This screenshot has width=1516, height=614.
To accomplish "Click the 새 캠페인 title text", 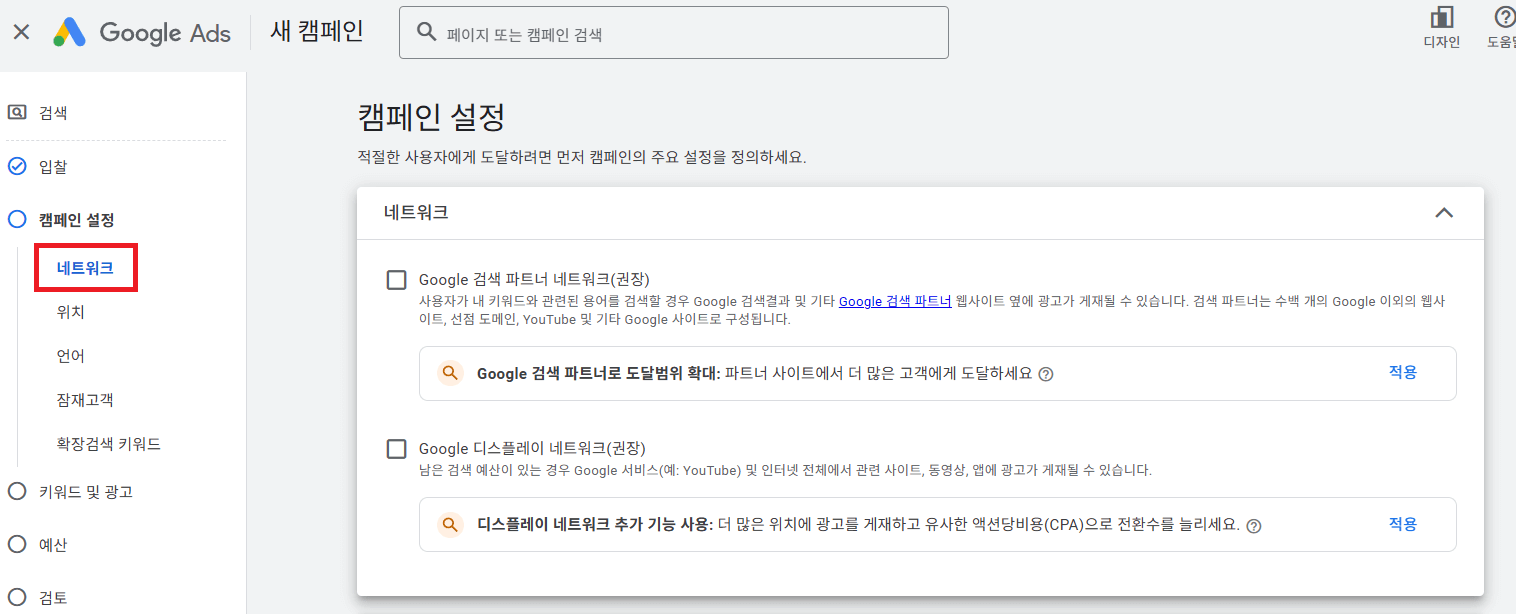I will click(317, 31).
